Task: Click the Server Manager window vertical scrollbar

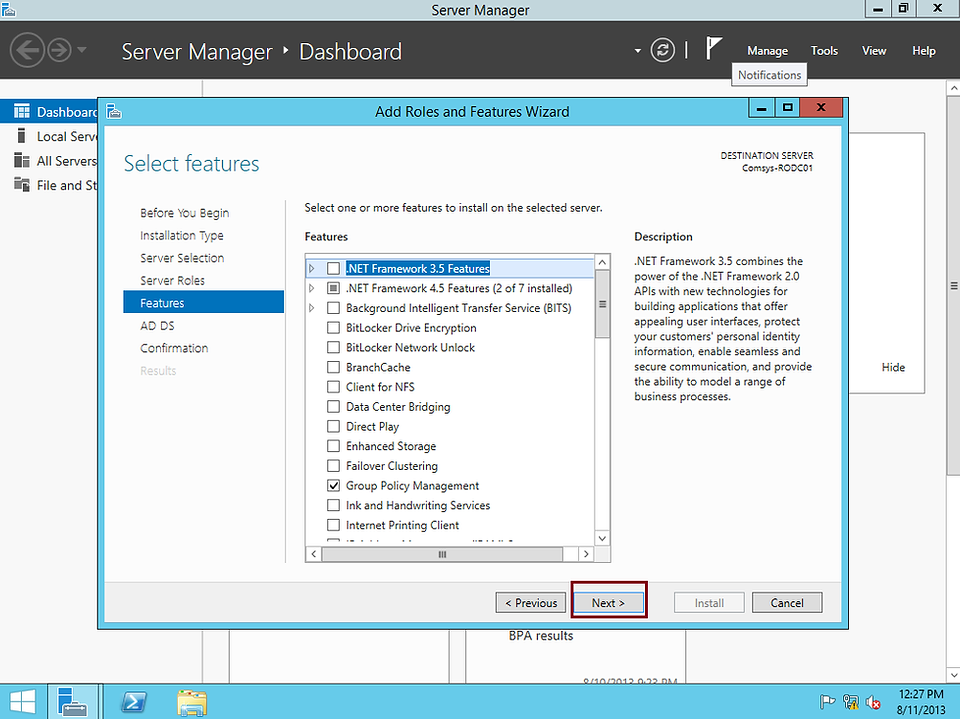Action: (953, 285)
